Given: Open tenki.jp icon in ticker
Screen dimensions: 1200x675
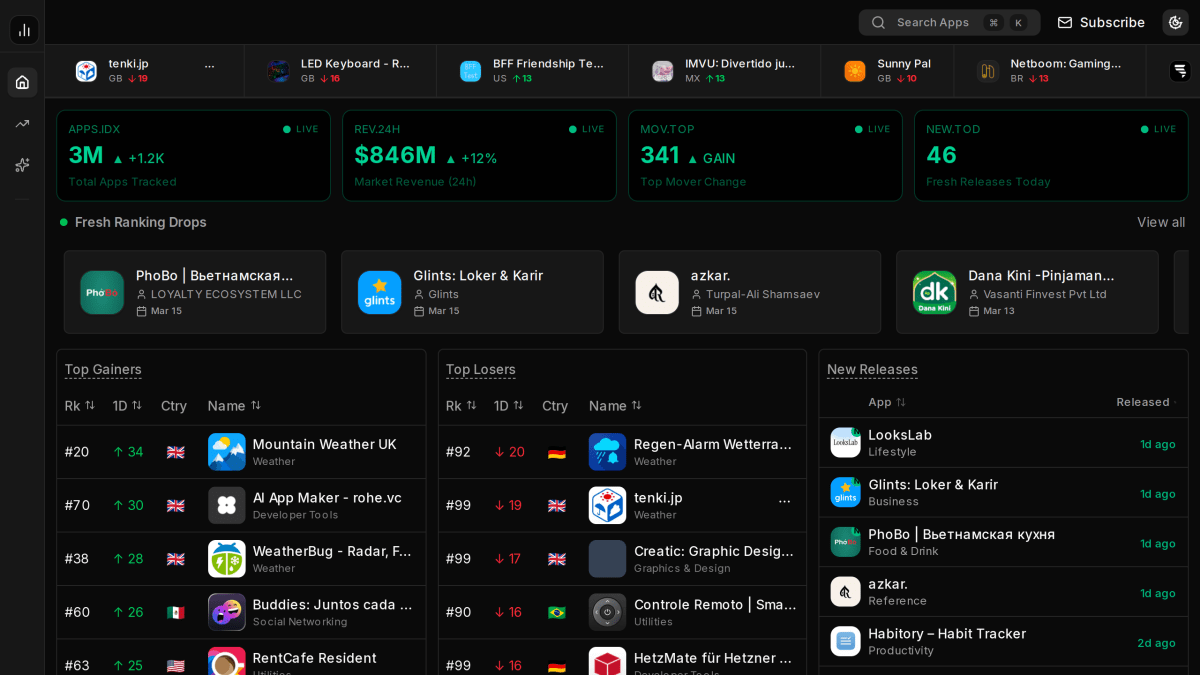Looking at the screenshot, I should (86, 71).
